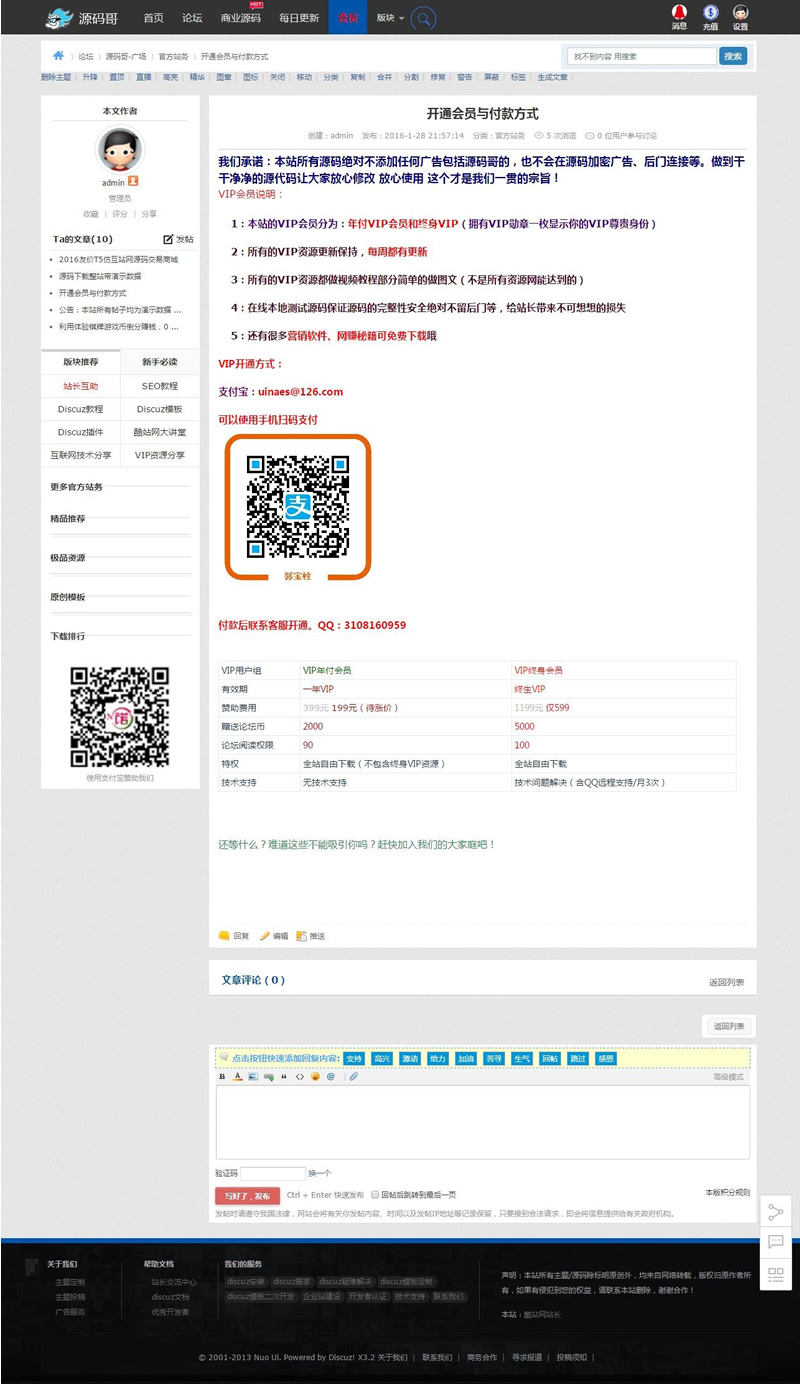Click 置顶 moderation link

117,77
